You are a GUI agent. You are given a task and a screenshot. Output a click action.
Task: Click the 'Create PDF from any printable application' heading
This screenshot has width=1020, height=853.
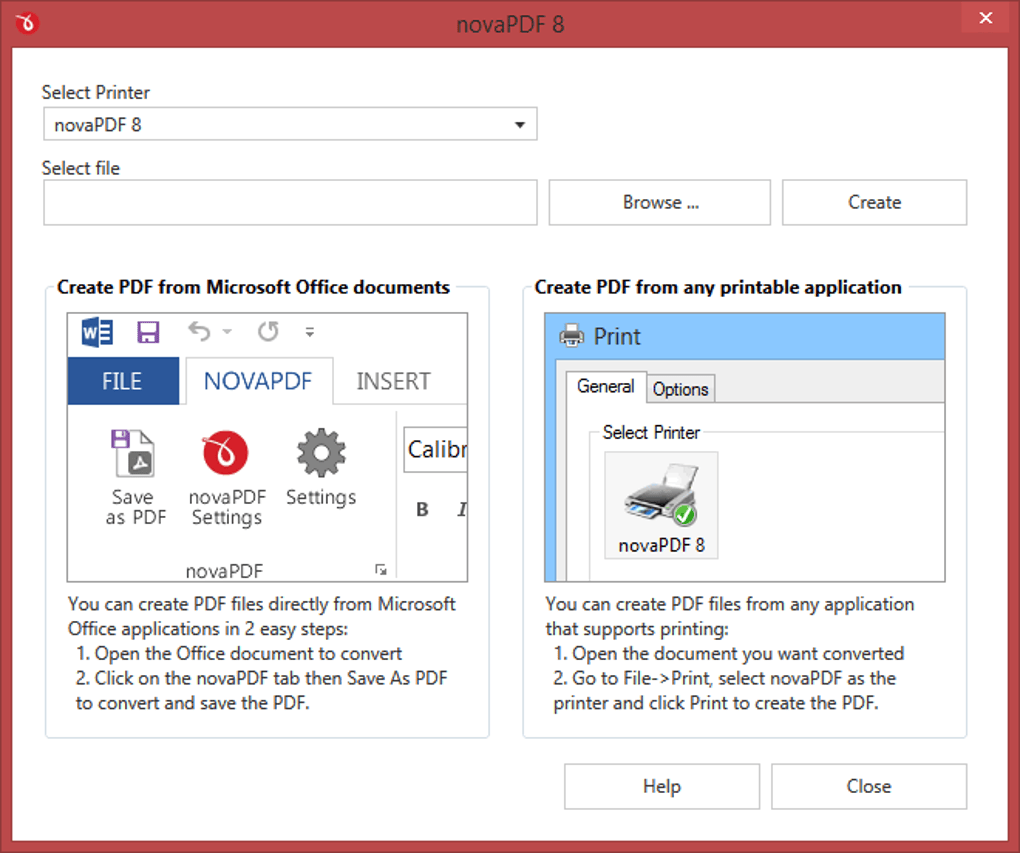tap(718, 287)
